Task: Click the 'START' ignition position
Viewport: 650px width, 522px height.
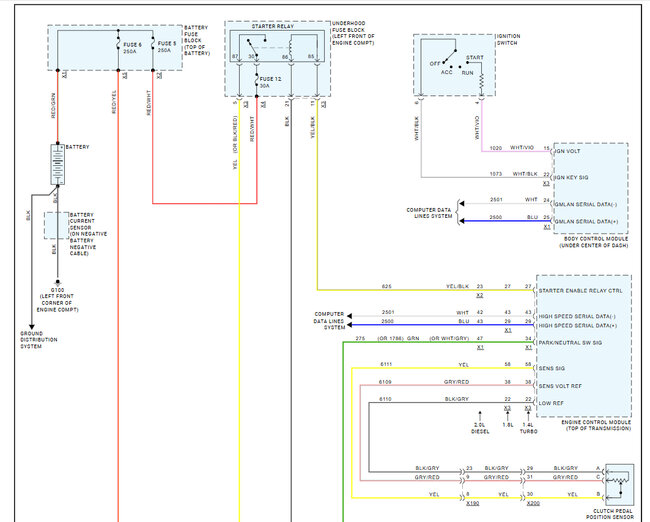Action: point(475,58)
